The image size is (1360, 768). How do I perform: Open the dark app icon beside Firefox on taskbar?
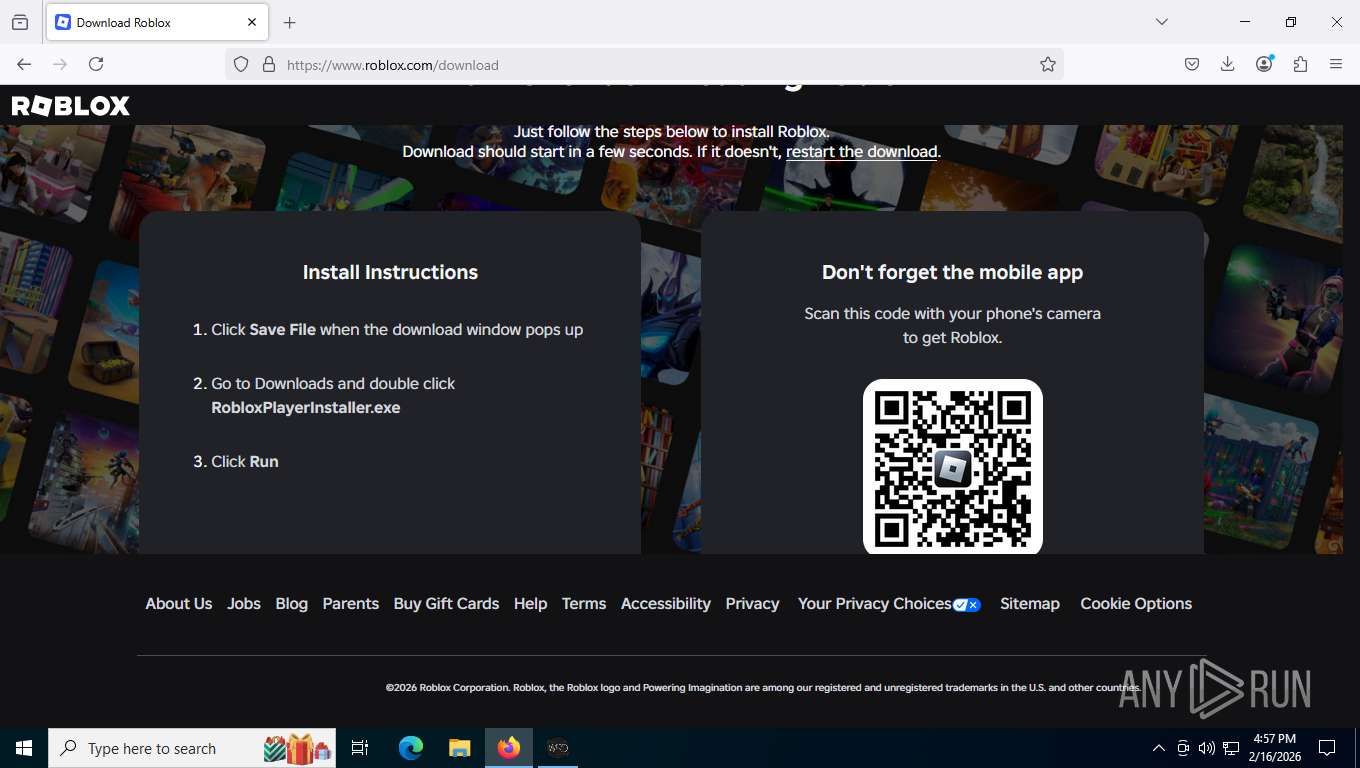pos(558,748)
